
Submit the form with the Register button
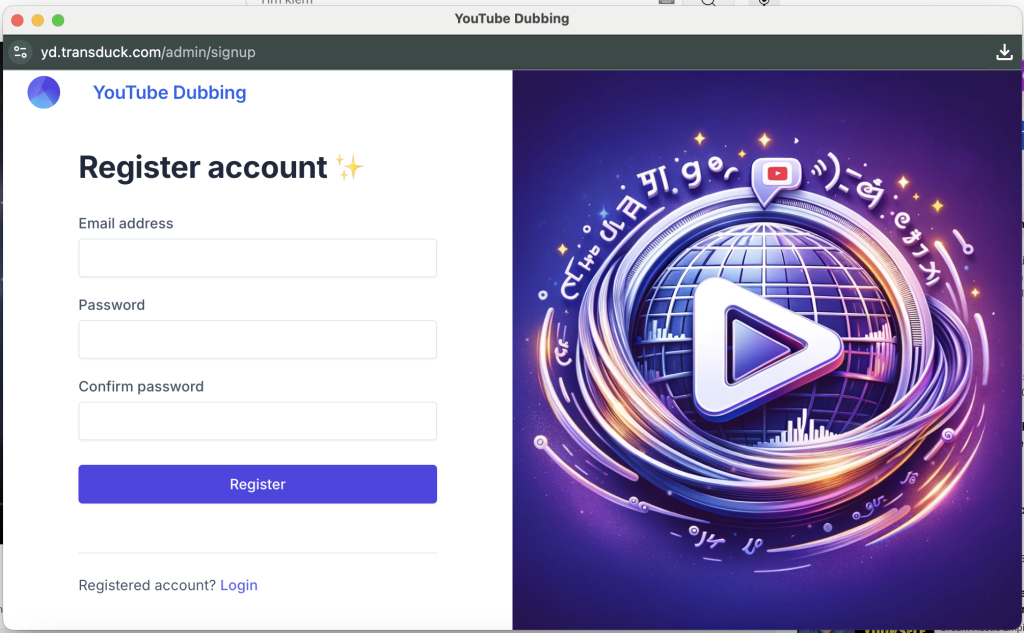pyautogui.click(x=257, y=484)
